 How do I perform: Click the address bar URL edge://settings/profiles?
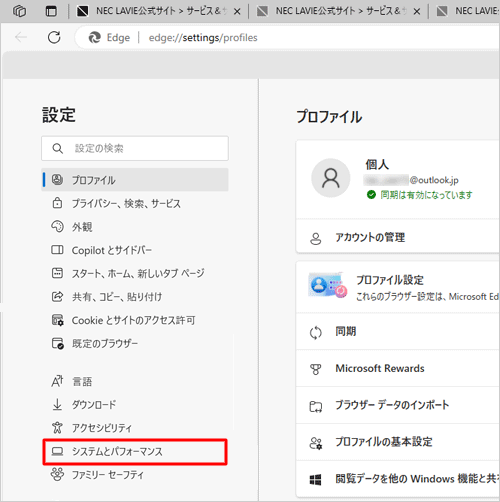click(x=203, y=38)
